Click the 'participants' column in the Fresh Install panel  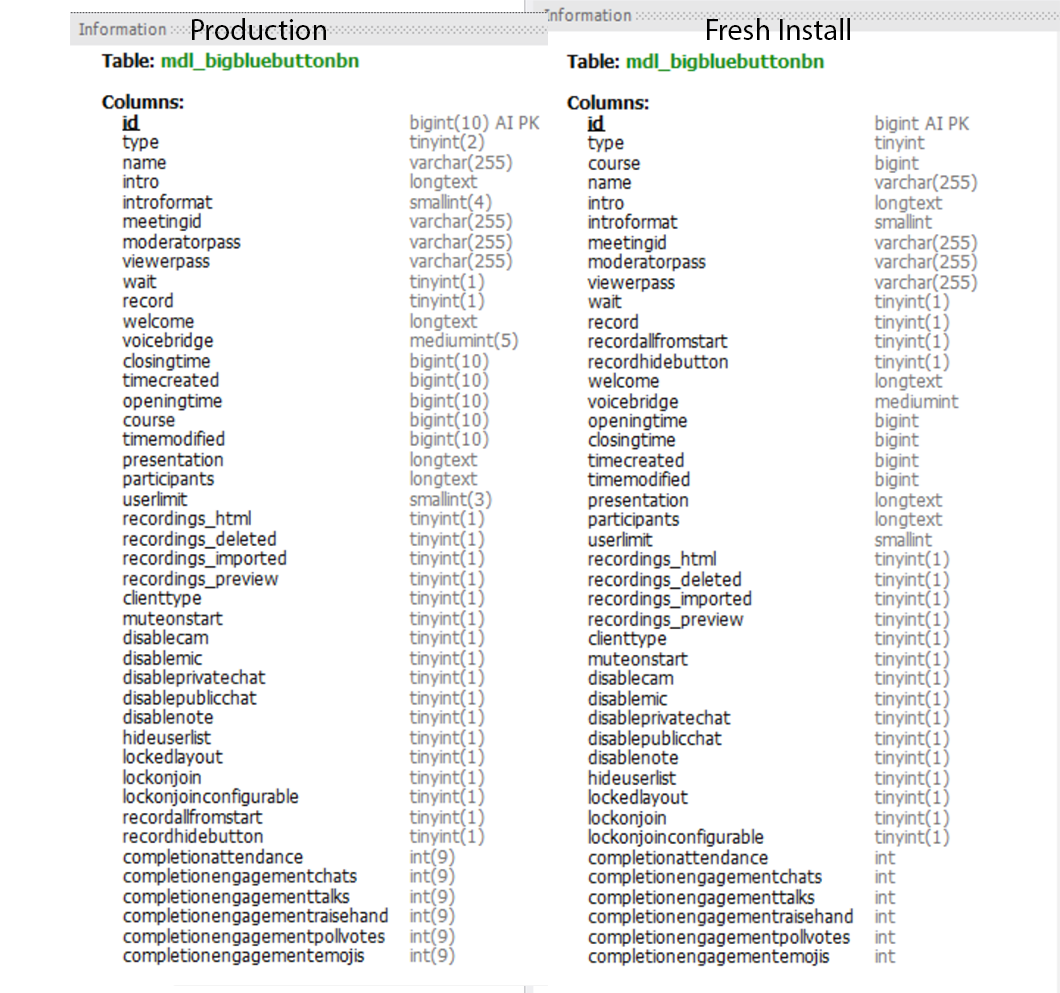pos(633,520)
